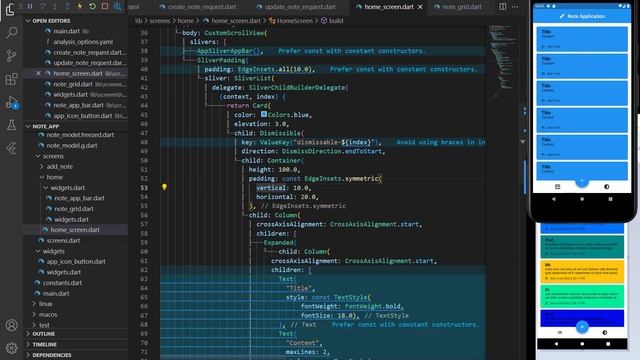Open note_model.g.dart file

click(x=72, y=145)
